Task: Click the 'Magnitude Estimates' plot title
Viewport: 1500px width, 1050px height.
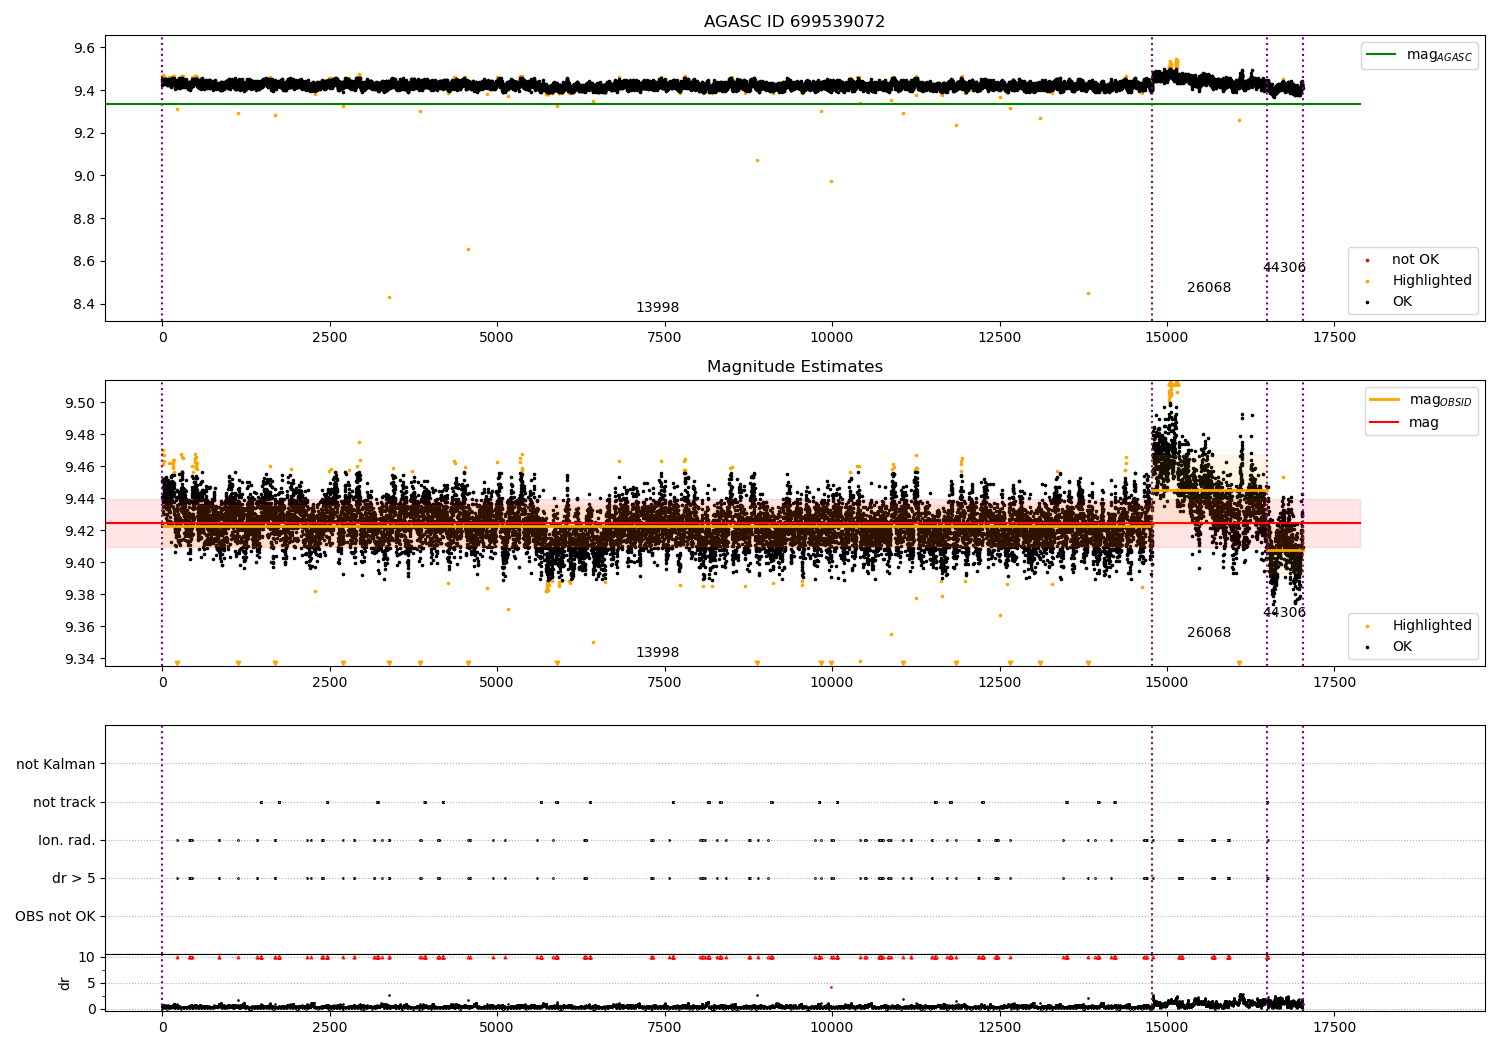Action: [794, 367]
